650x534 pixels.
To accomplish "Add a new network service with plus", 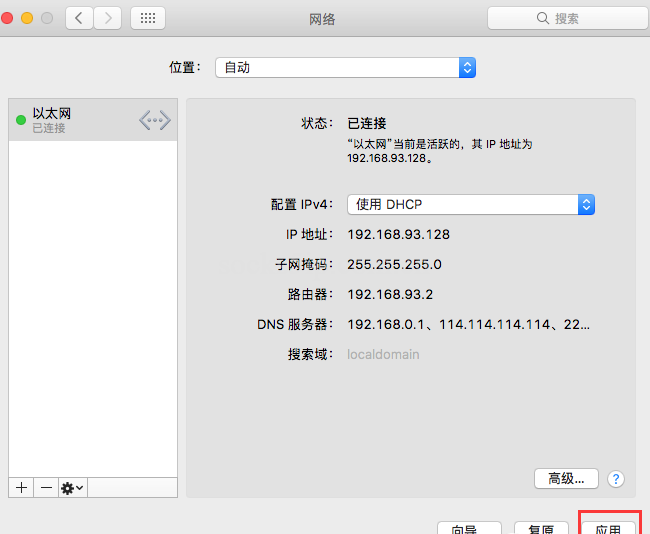I will [x=21, y=487].
